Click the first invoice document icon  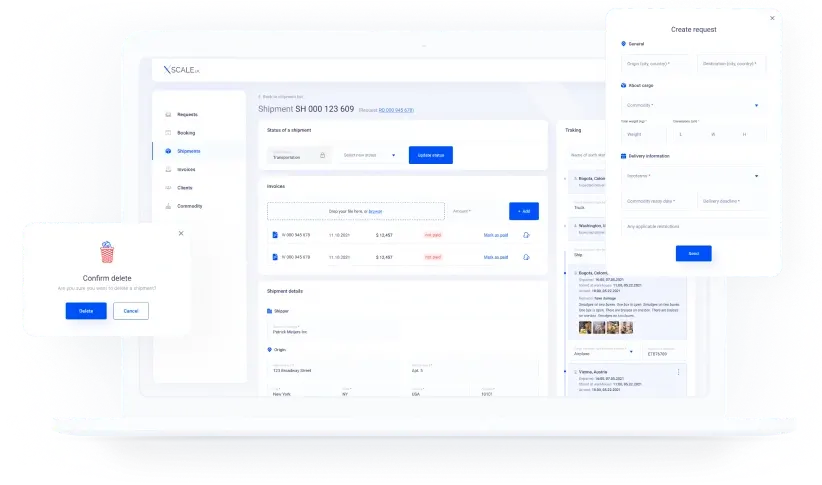tap(275, 235)
